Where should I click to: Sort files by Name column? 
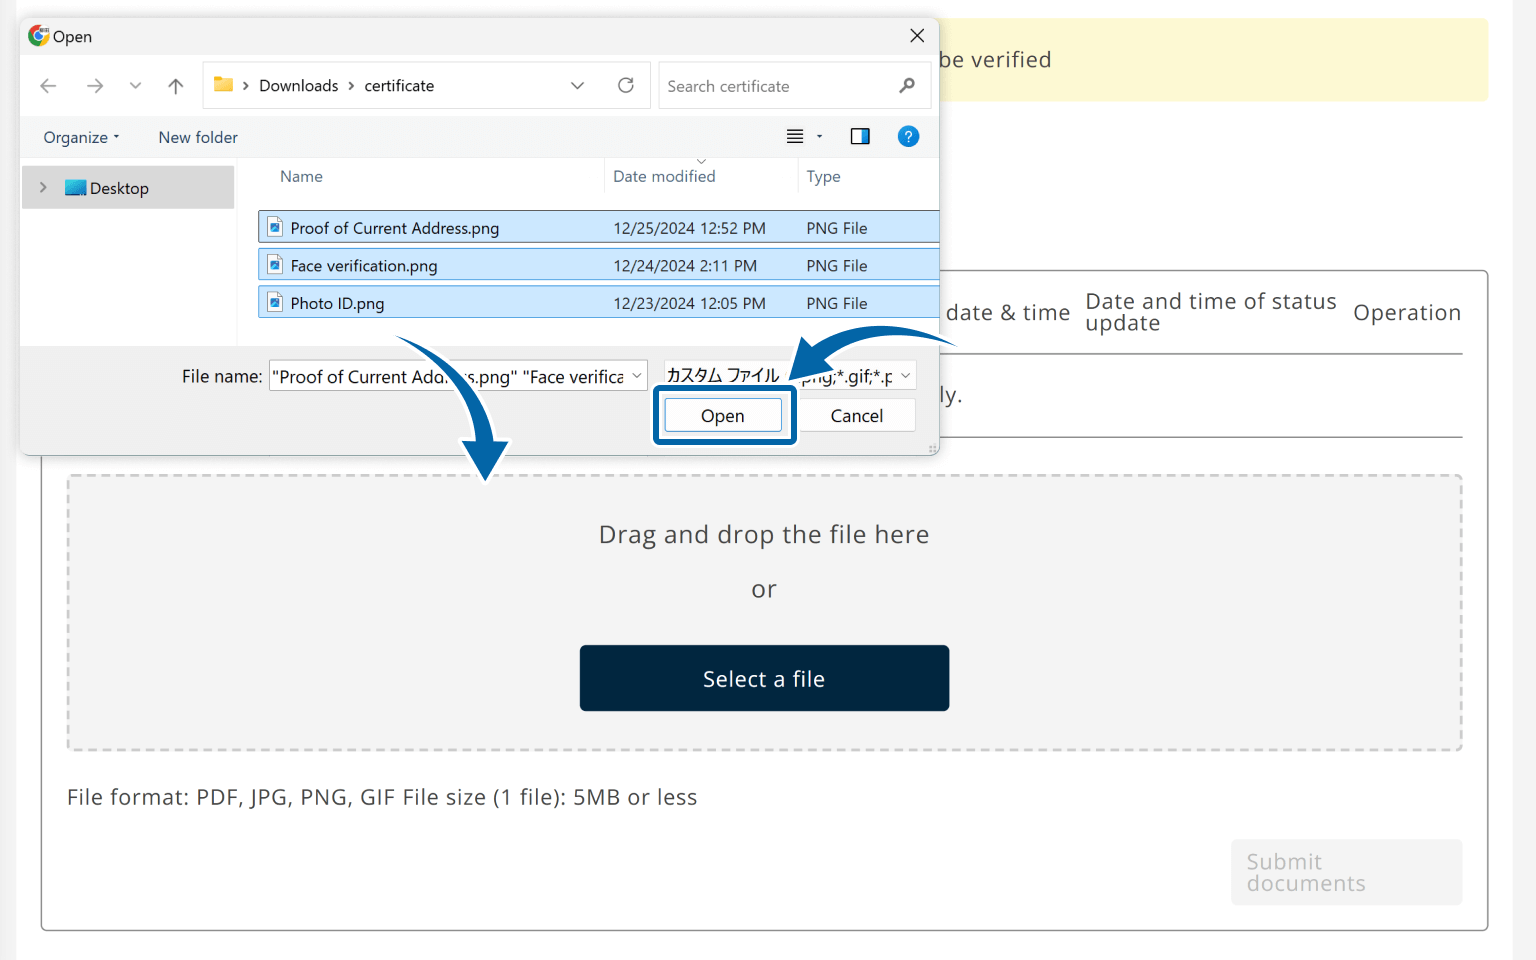[x=301, y=176]
